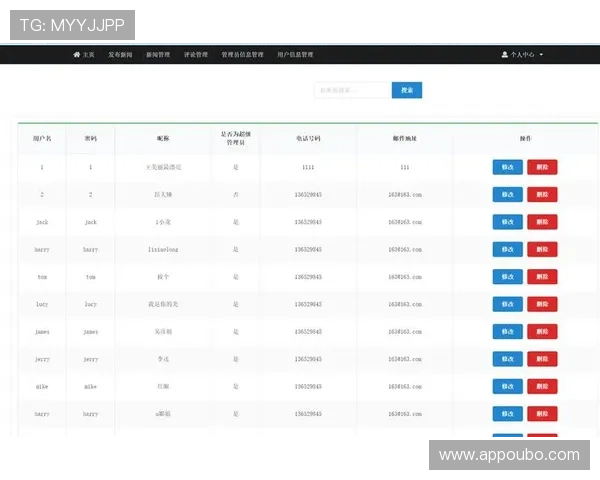Click 删除 in the james row
This screenshot has width=600, height=480.
point(542,331)
